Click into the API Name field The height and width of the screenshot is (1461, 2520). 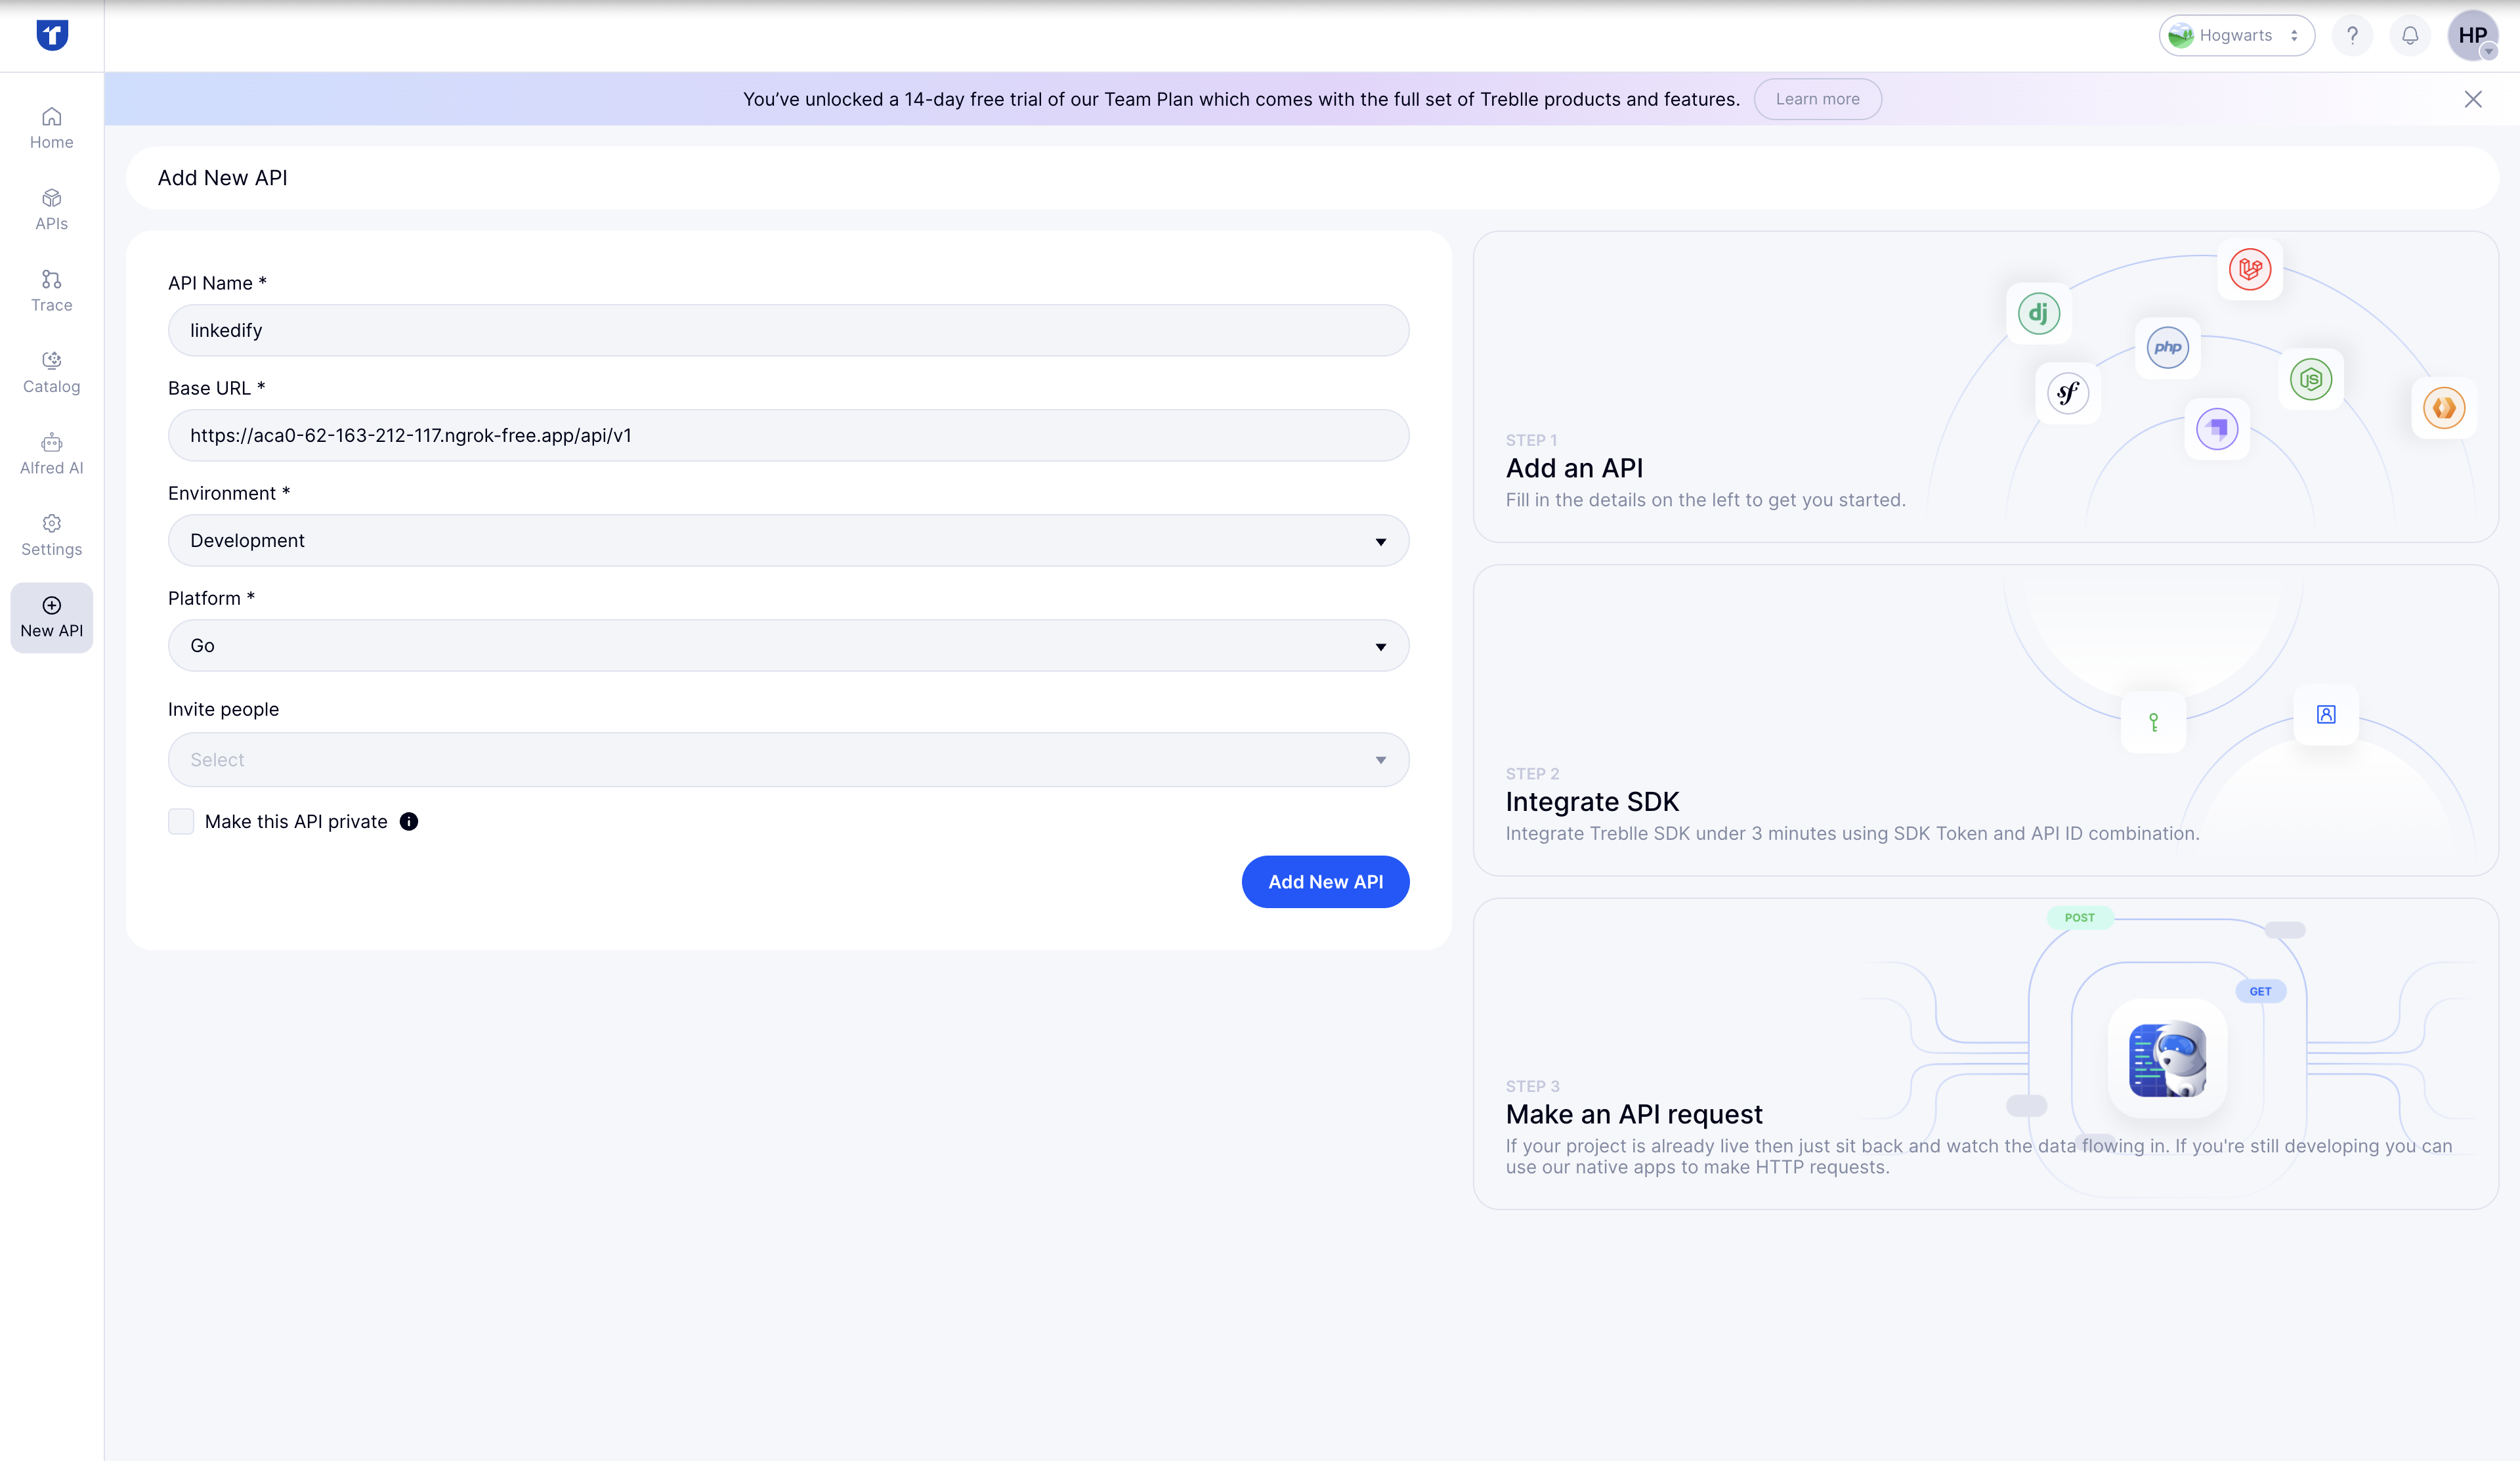(788, 331)
